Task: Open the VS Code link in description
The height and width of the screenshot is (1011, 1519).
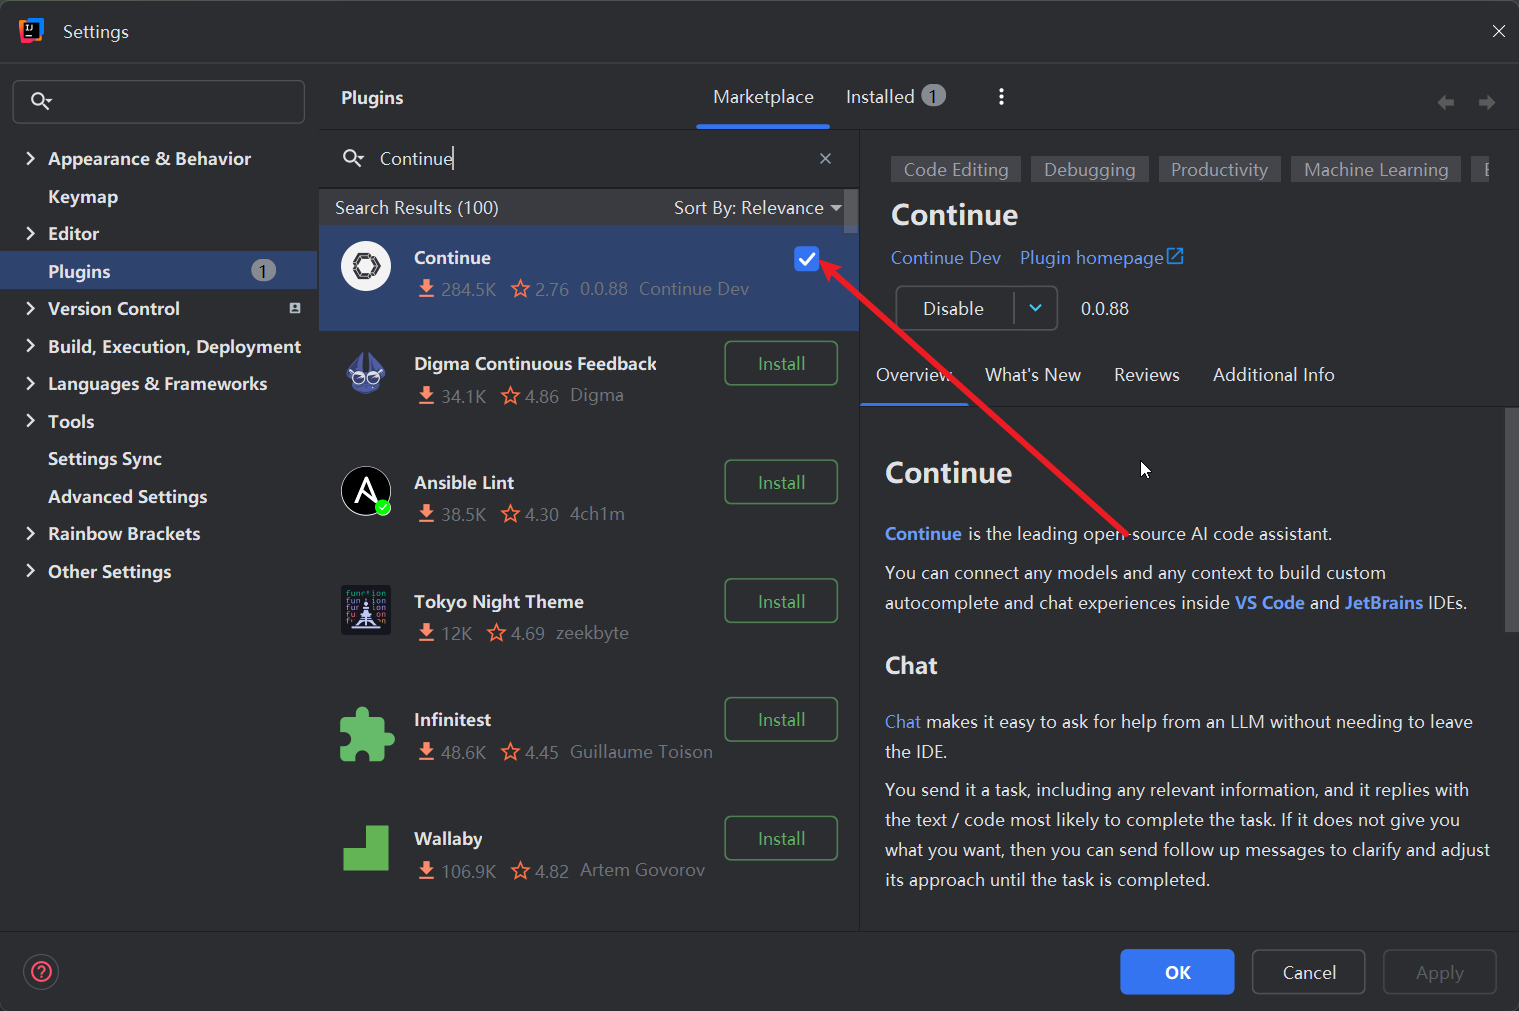Action: coord(1270,603)
